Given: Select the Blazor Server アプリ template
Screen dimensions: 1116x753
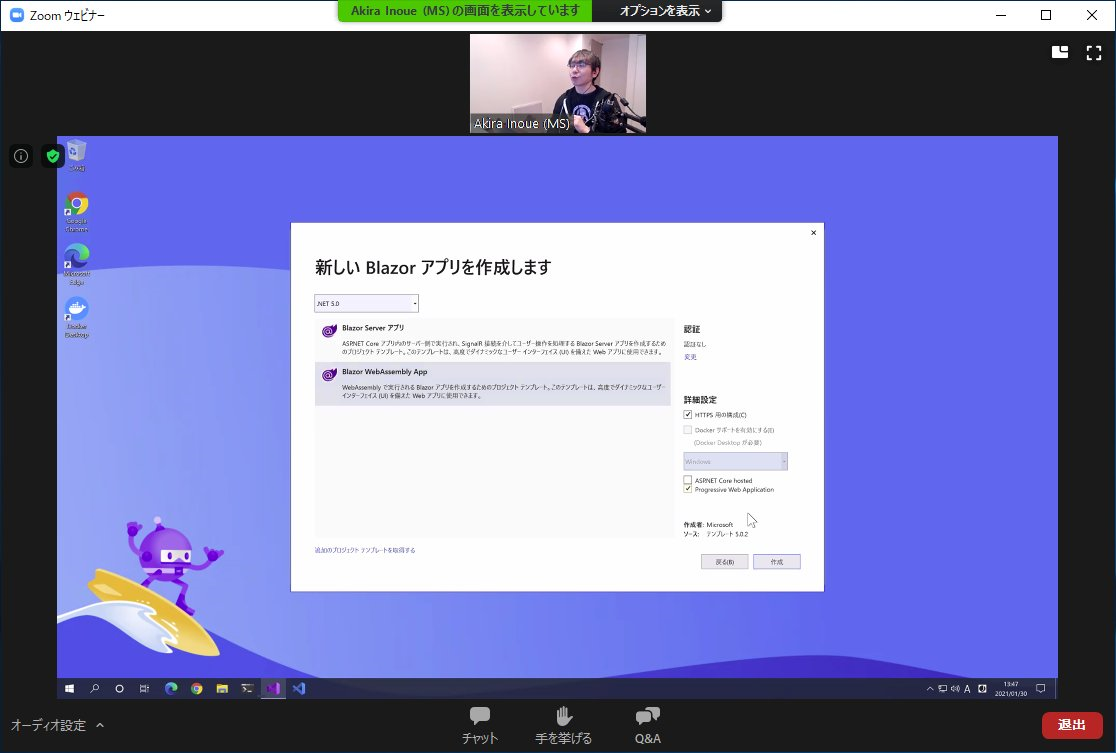Looking at the screenshot, I should (493, 339).
